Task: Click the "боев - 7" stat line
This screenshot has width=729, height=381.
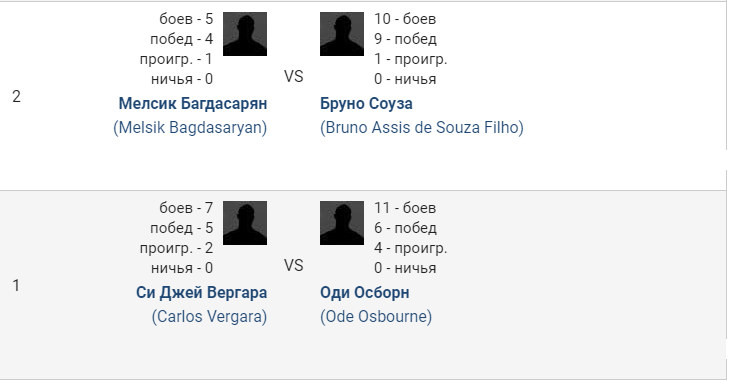Action: [x=186, y=207]
